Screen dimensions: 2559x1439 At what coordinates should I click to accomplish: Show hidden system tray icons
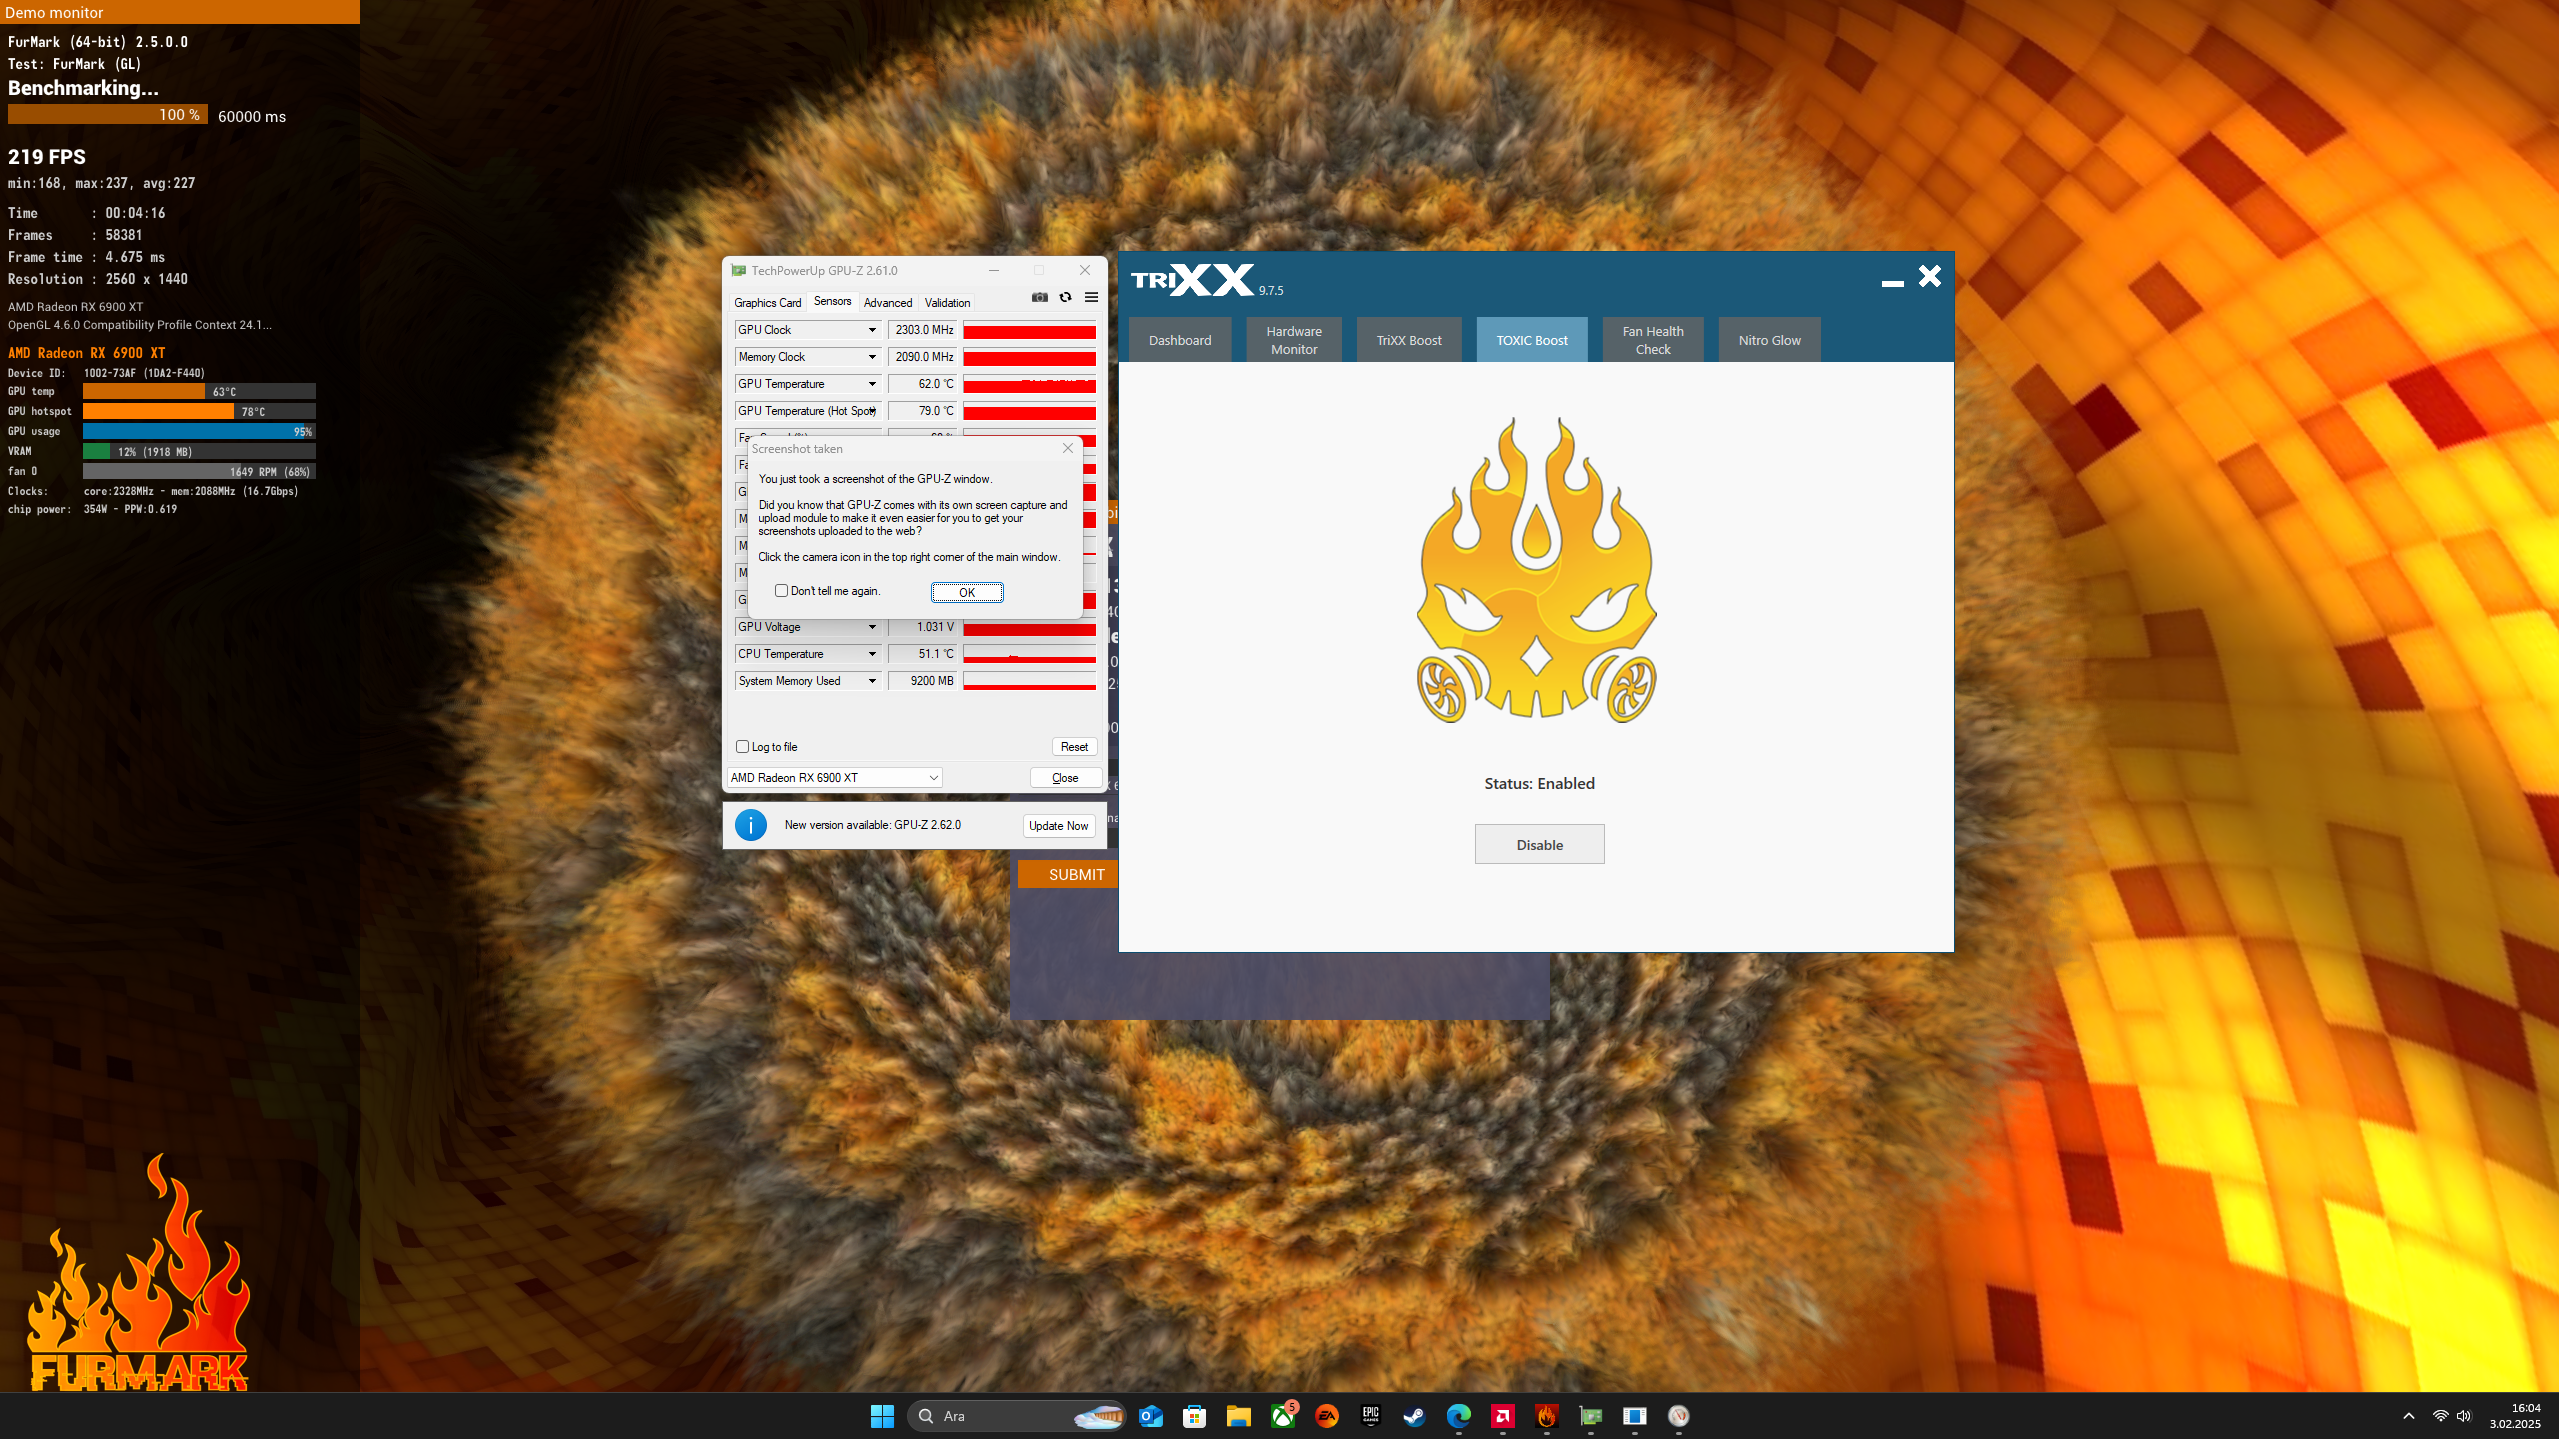point(2409,1415)
